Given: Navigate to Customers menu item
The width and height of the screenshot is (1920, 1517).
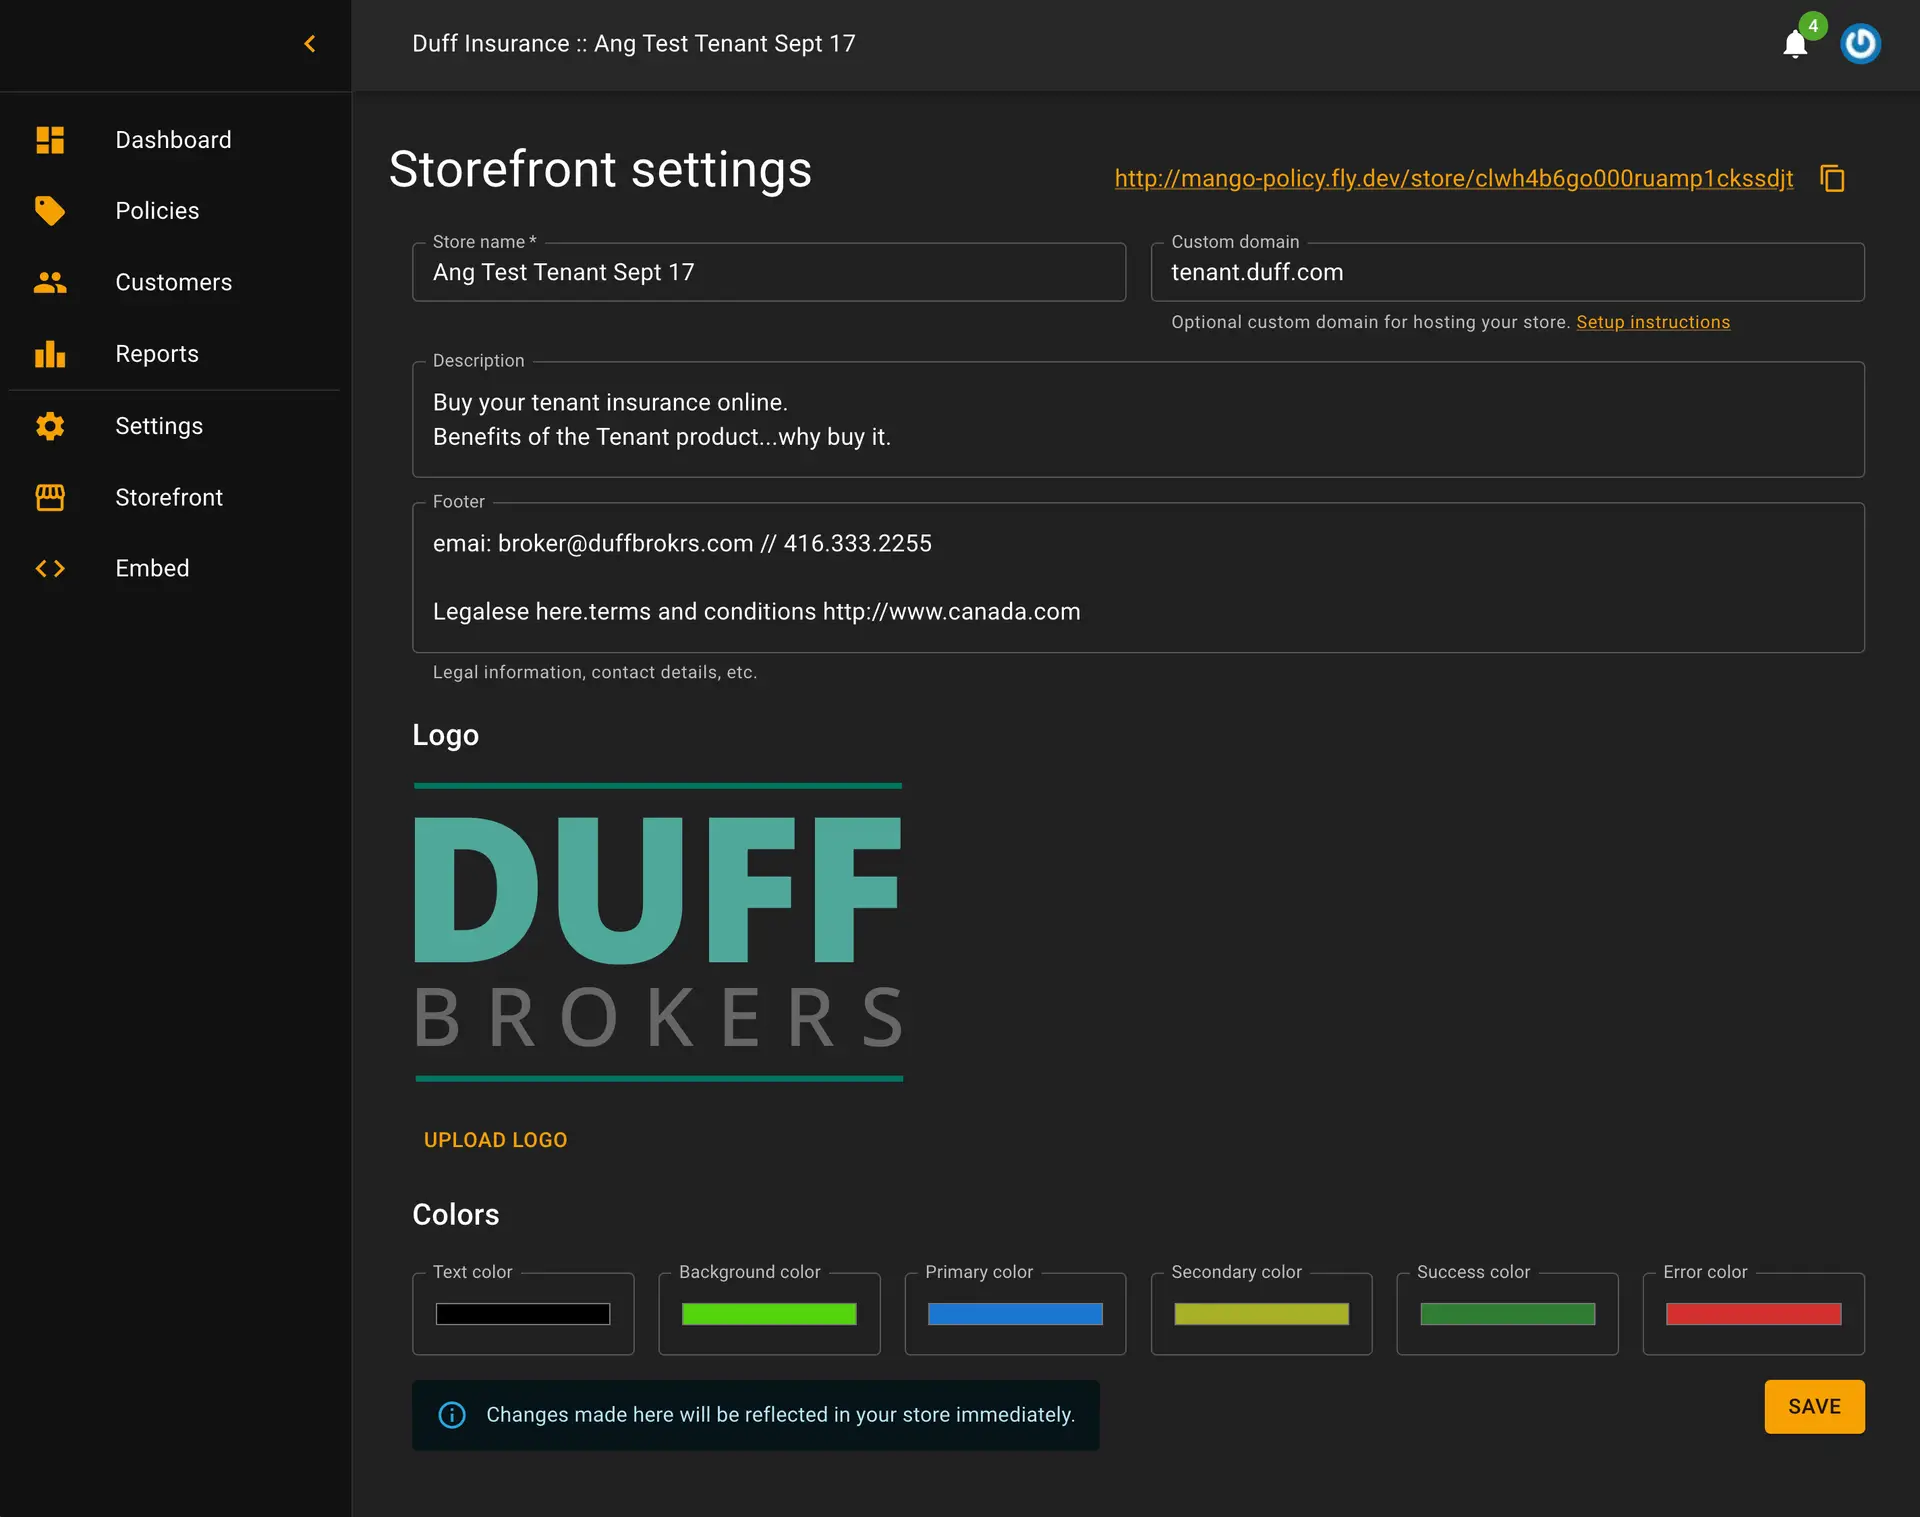Looking at the screenshot, I should pos(173,283).
